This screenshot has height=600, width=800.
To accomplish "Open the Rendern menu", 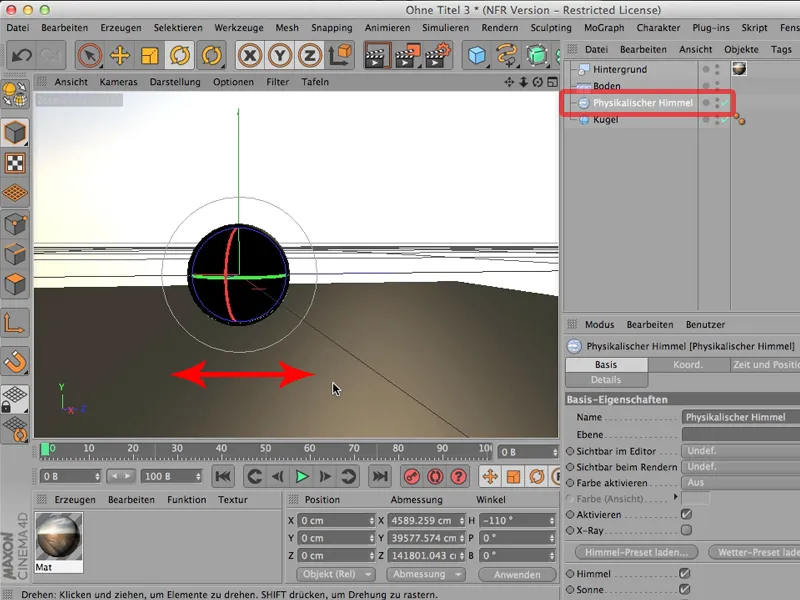I will [499, 28].
